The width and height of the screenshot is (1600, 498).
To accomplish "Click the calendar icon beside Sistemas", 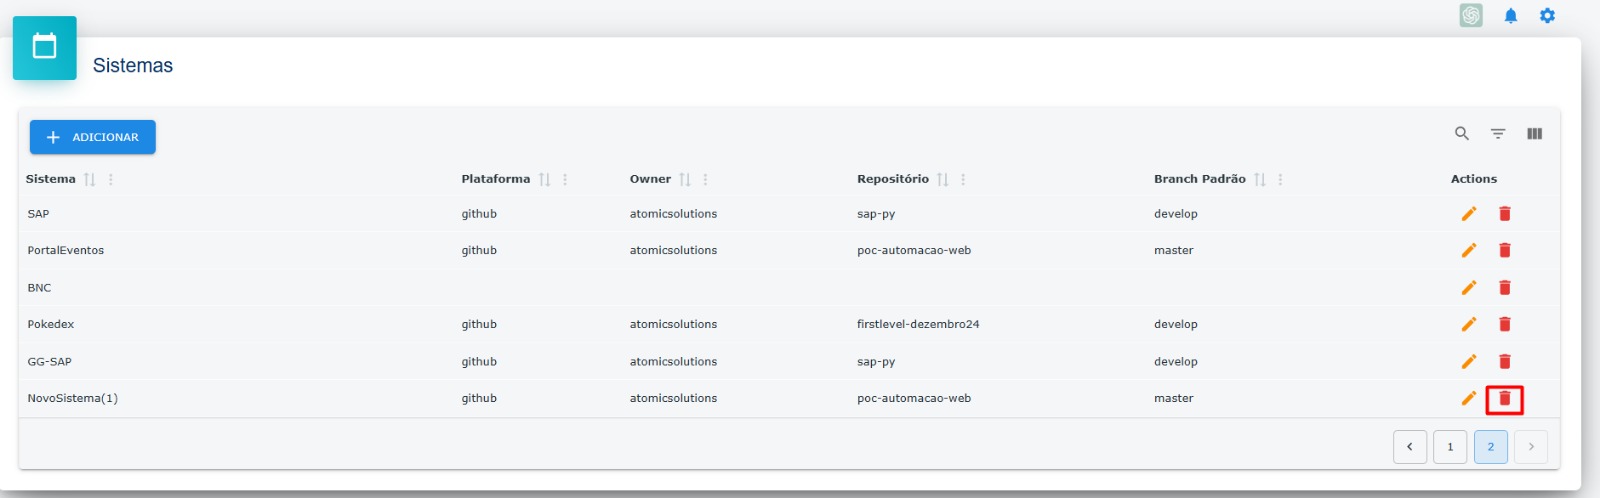I will [45, 47].
